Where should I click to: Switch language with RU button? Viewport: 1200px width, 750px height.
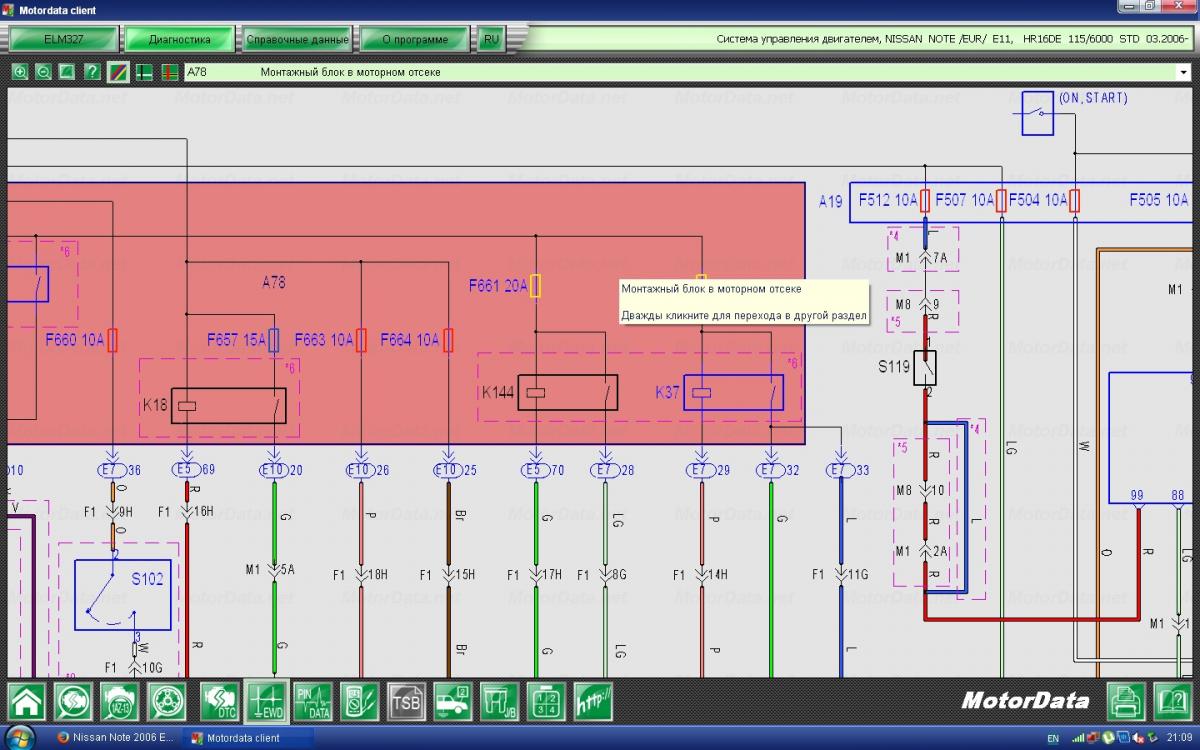(490, 40)
